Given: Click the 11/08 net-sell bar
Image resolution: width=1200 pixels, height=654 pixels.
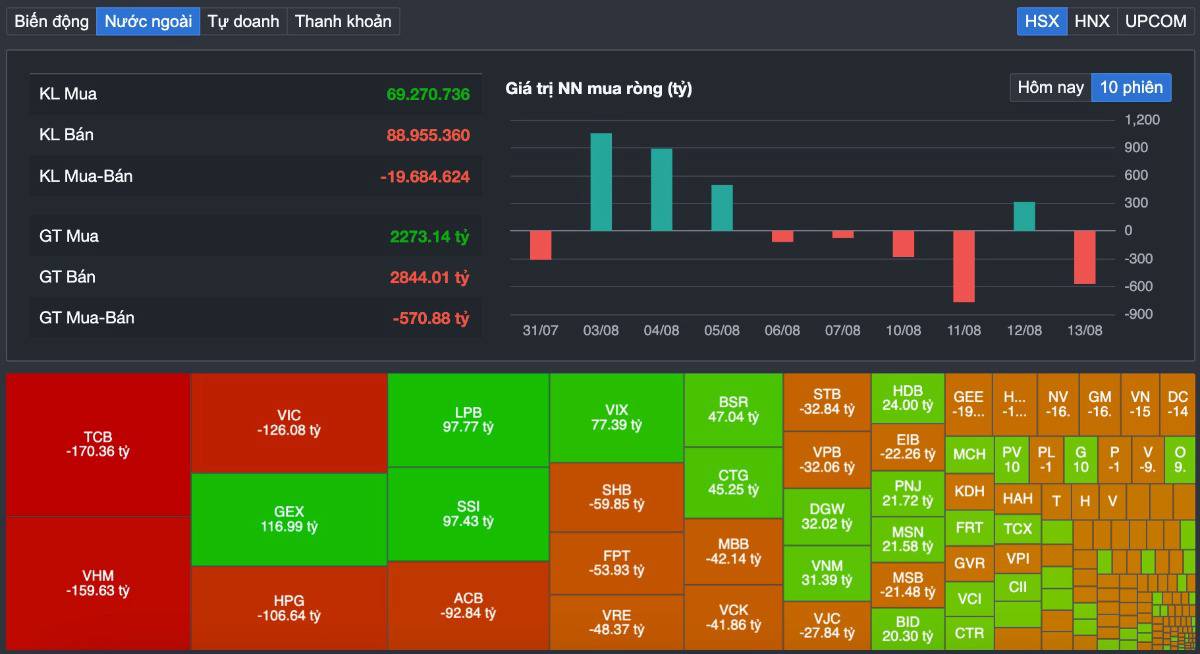Looking at the screenshot, I should click(964, 266).
